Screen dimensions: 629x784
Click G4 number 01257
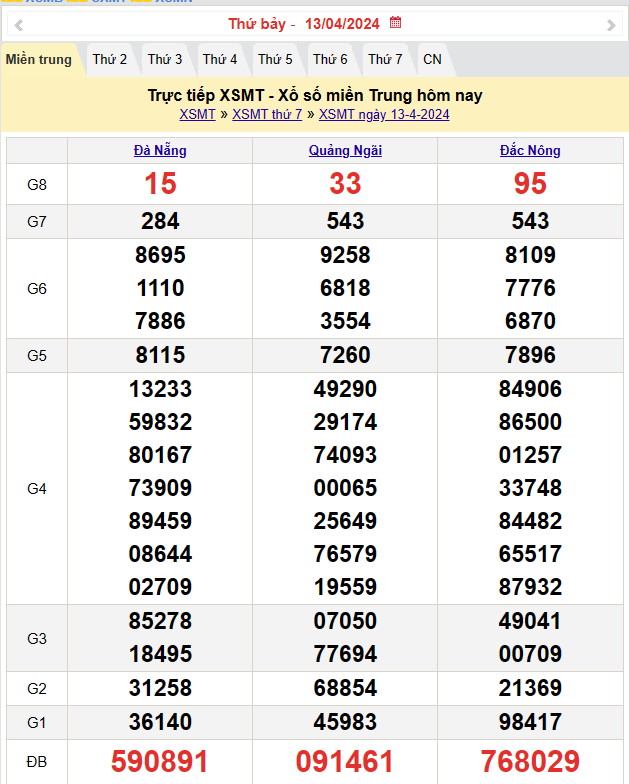coord(530,455)
